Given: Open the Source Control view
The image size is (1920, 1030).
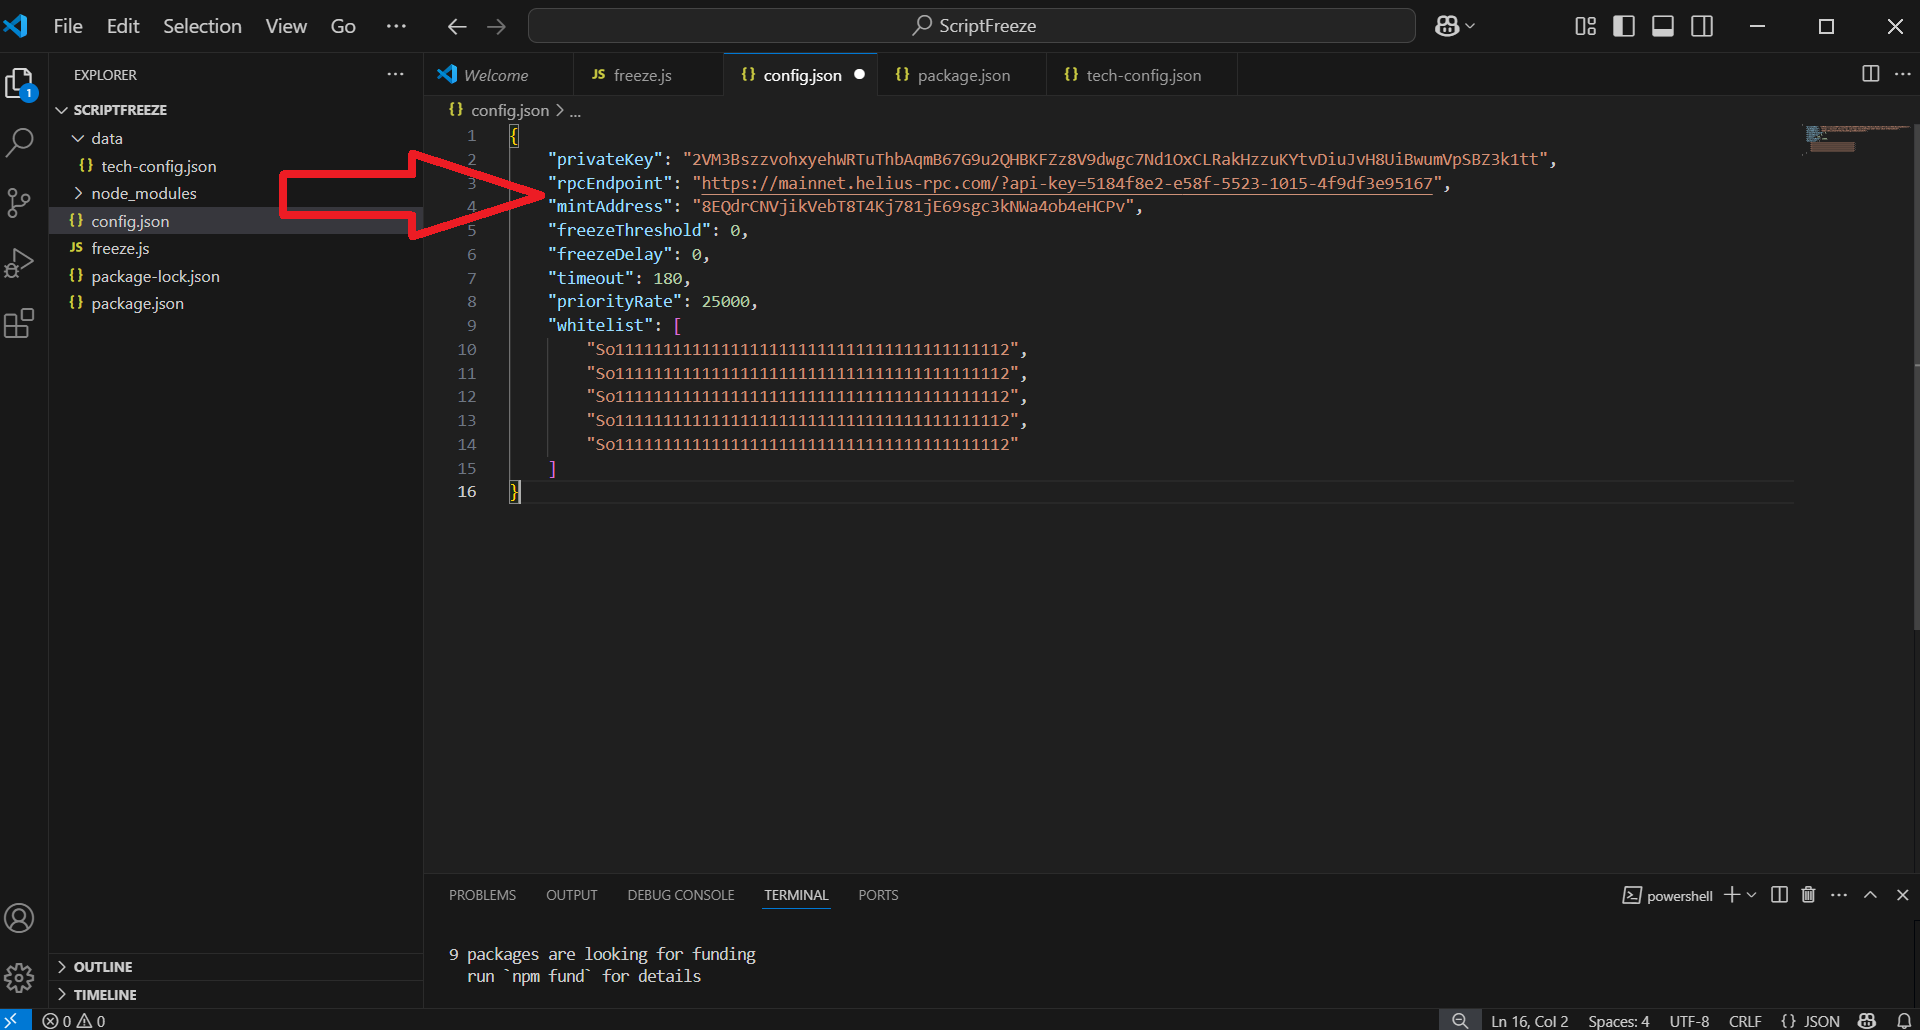Looking at the screenshot, I should click(x=20, y=203).
